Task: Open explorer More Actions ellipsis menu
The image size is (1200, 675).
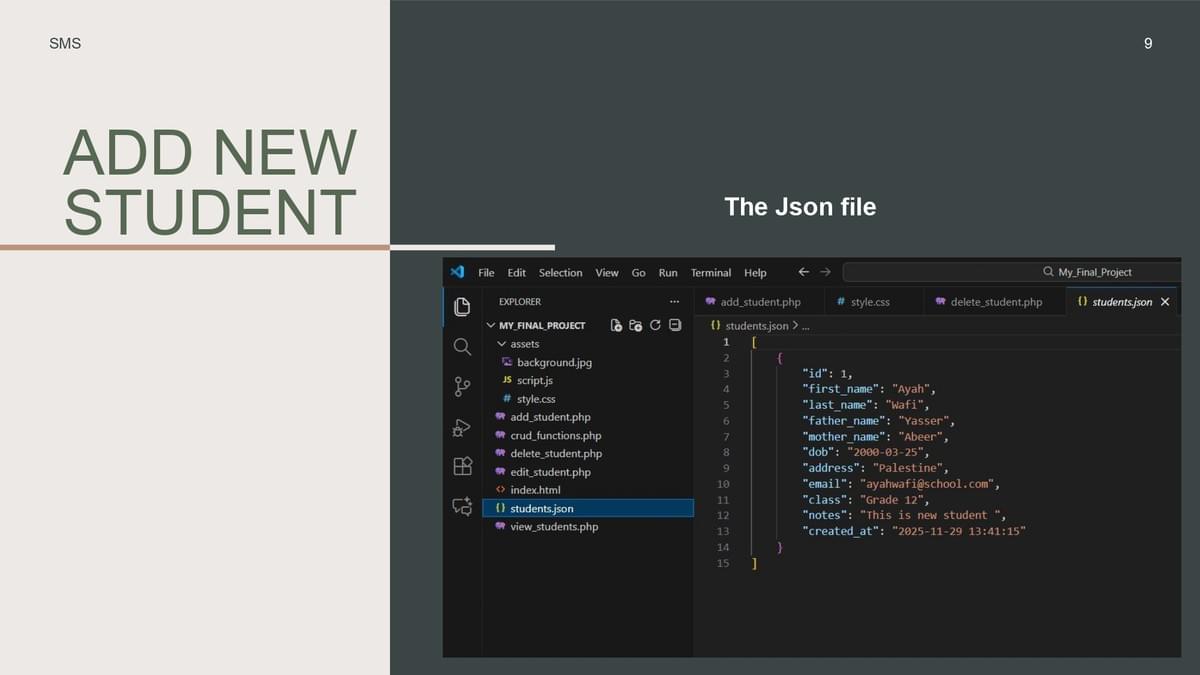Action: 674,301
